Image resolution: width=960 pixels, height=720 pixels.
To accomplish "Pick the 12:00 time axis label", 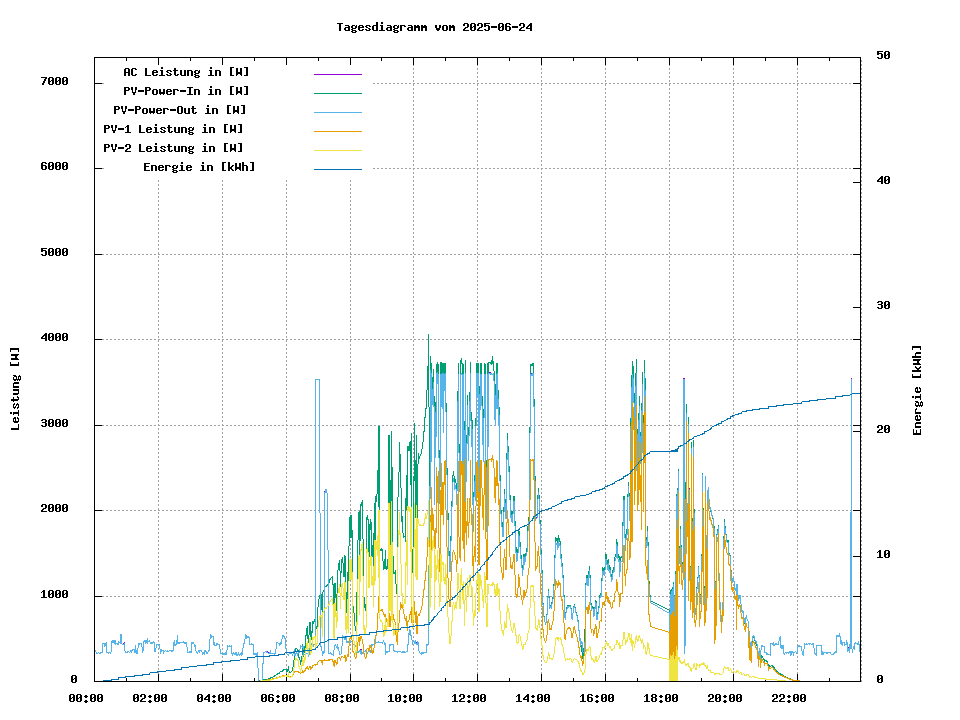I will 469,698.
